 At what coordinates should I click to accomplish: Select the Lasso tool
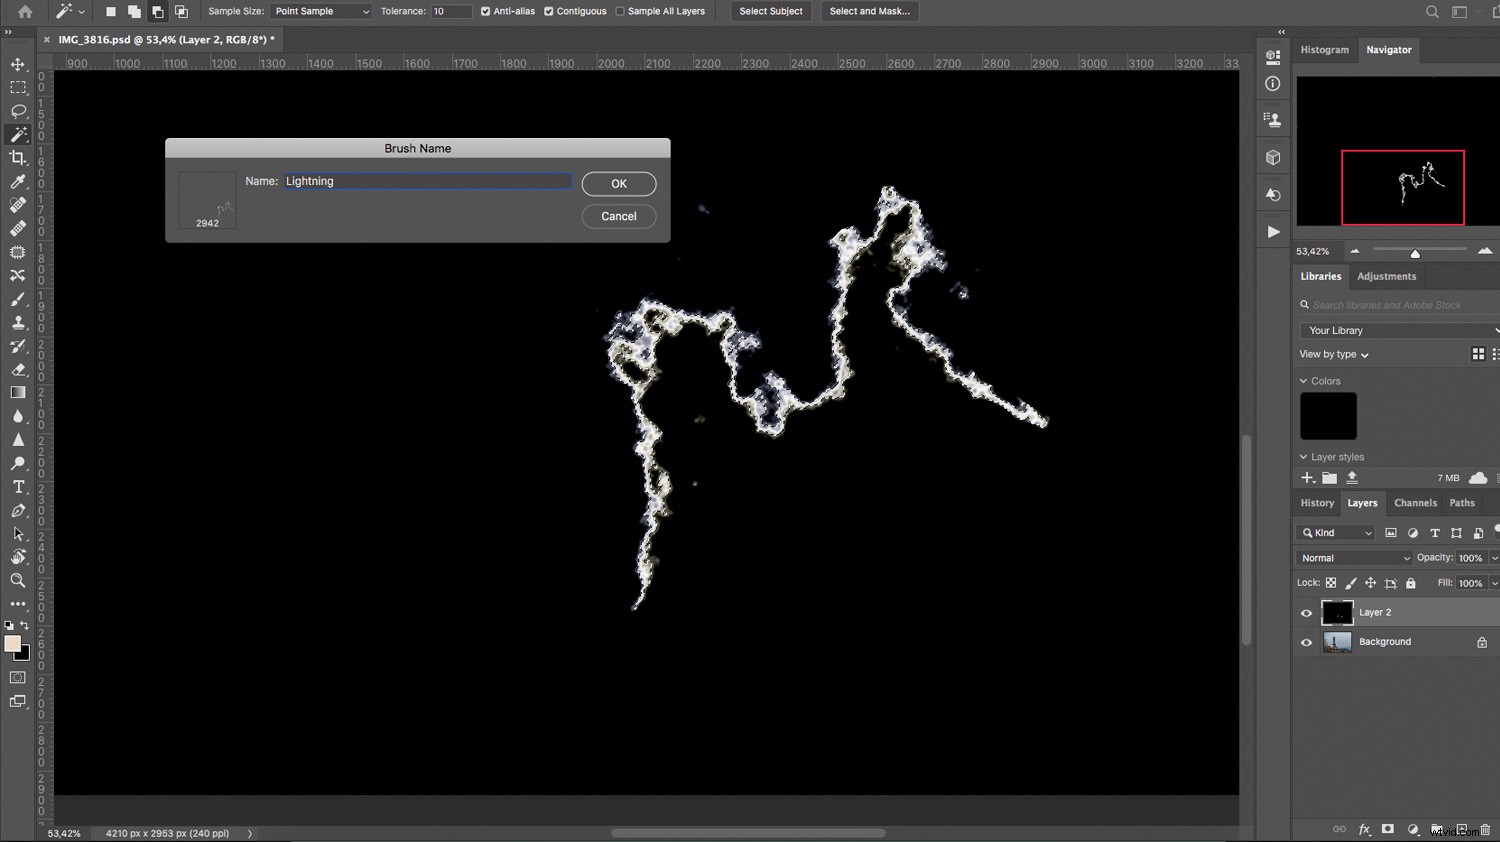click(17, 110)
